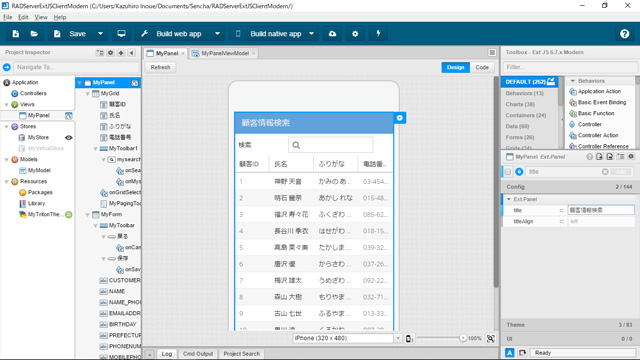Image resolution: width=640 pixels, height=360 pixels.
Task: Toggle the square checkbox left of config filter
Action: (508, 172)
